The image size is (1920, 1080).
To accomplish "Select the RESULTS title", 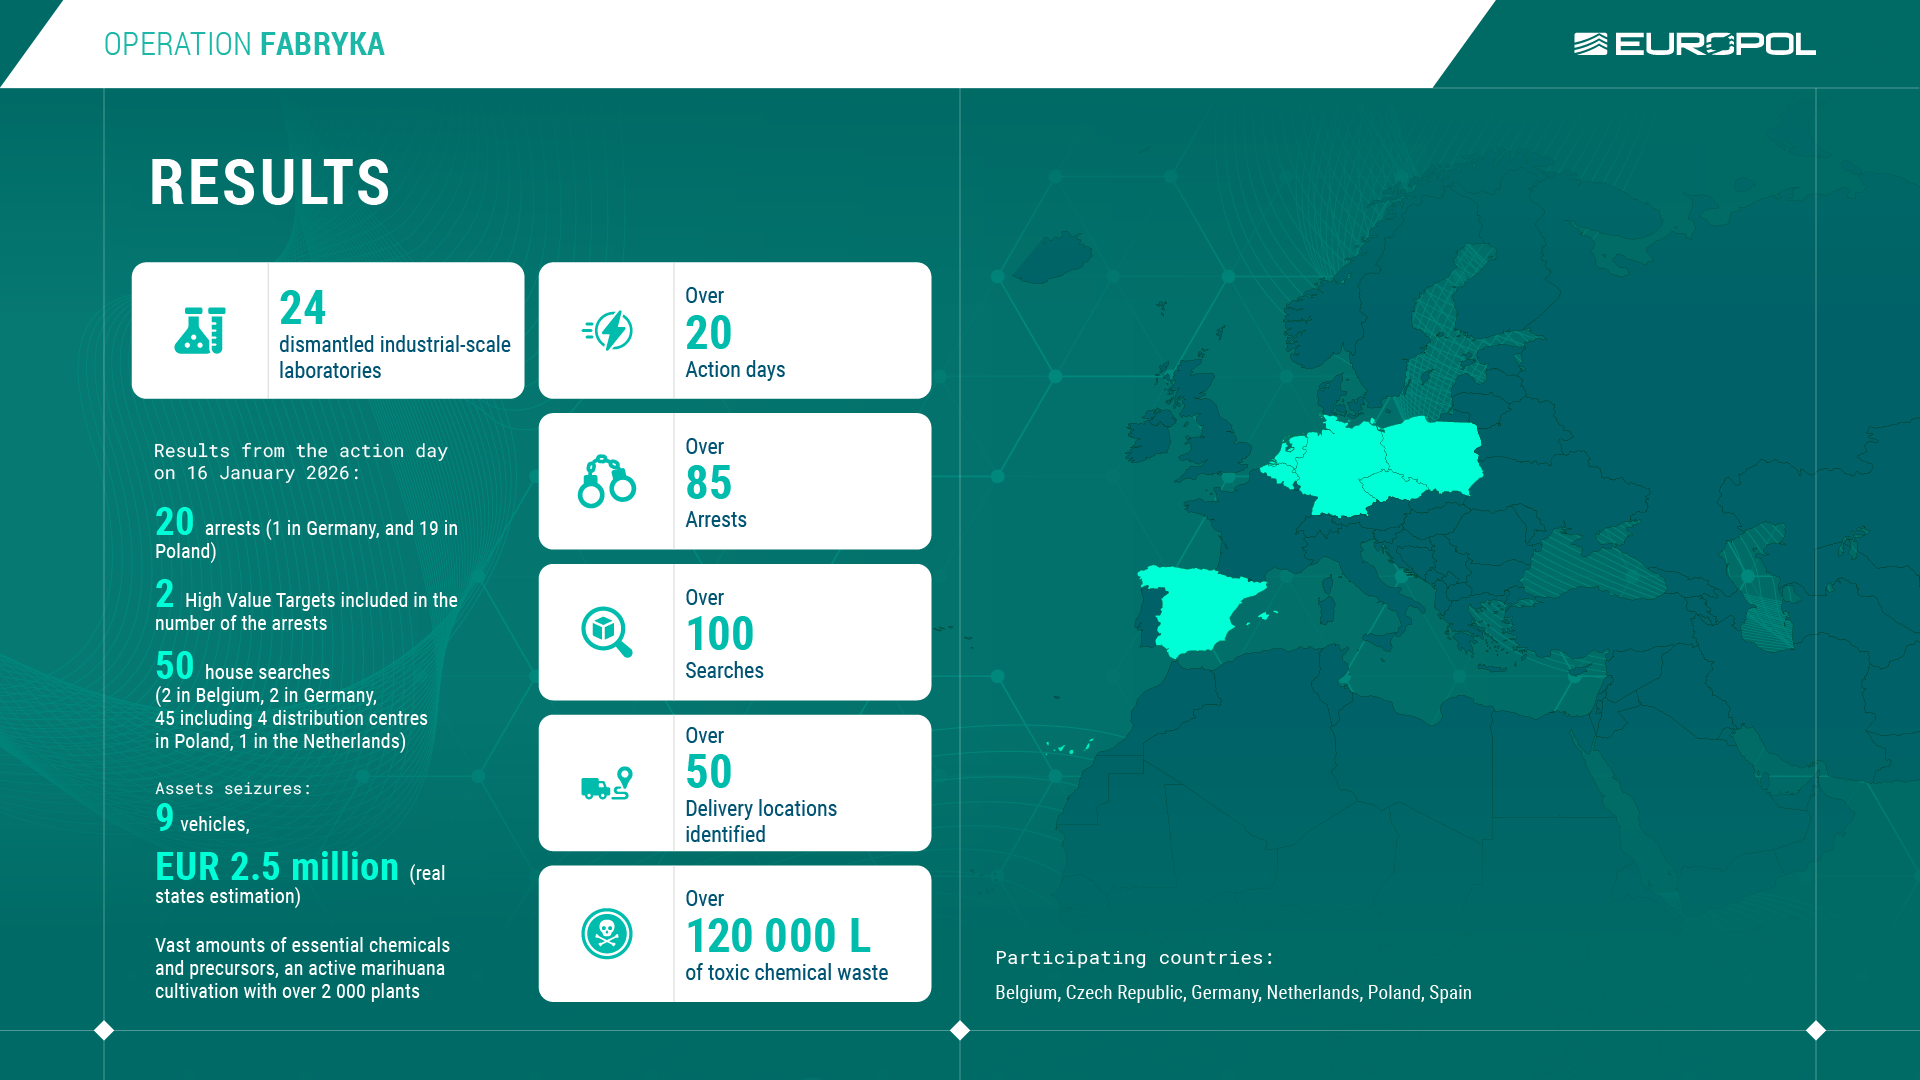I will [268, 182].
